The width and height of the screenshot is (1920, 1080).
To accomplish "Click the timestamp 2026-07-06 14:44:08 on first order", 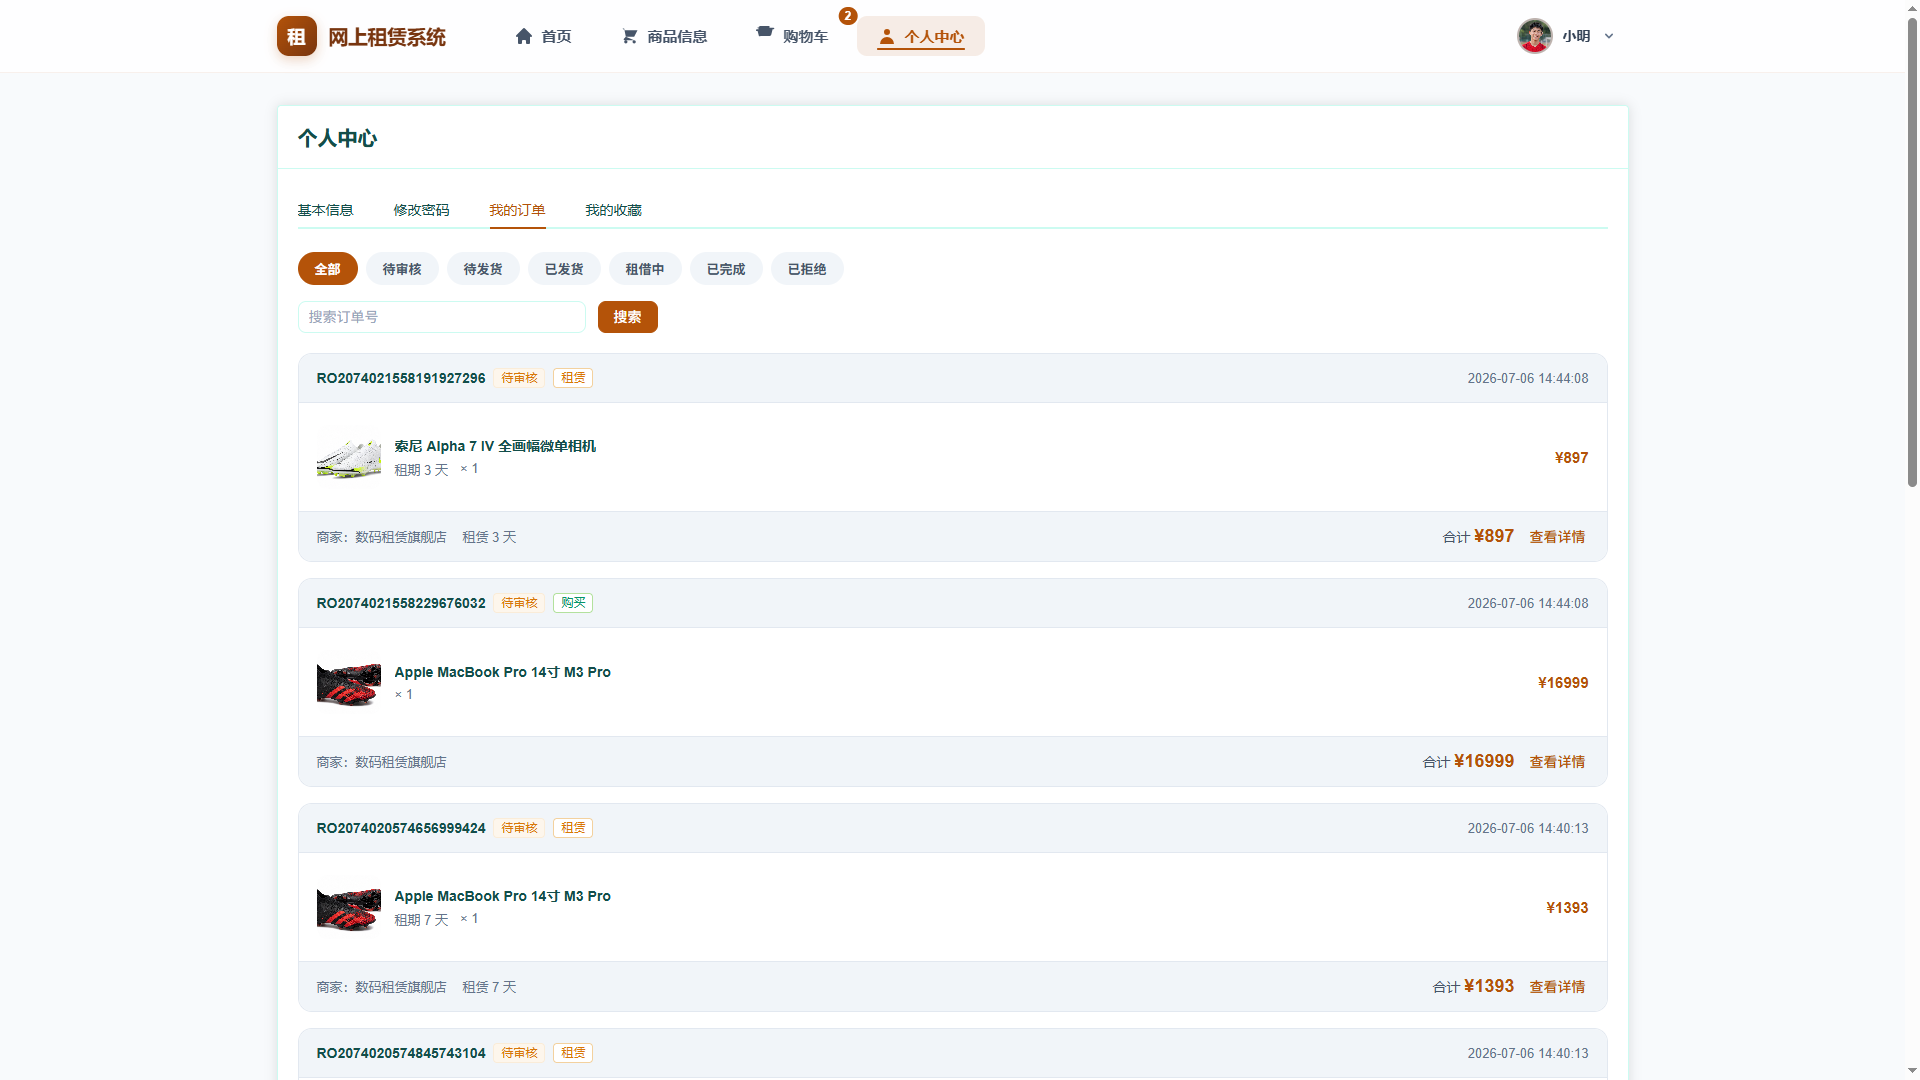I will [x=1528, y=378].
